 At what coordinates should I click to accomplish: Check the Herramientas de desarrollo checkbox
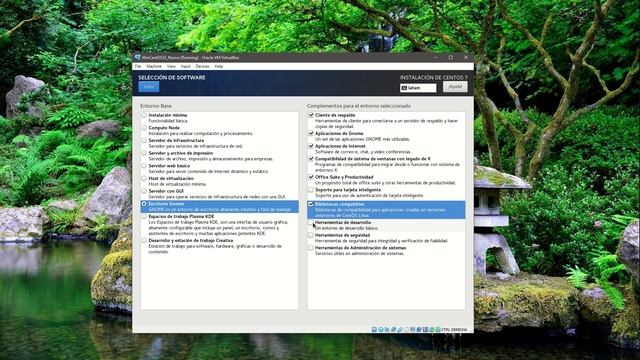(311, 222)
